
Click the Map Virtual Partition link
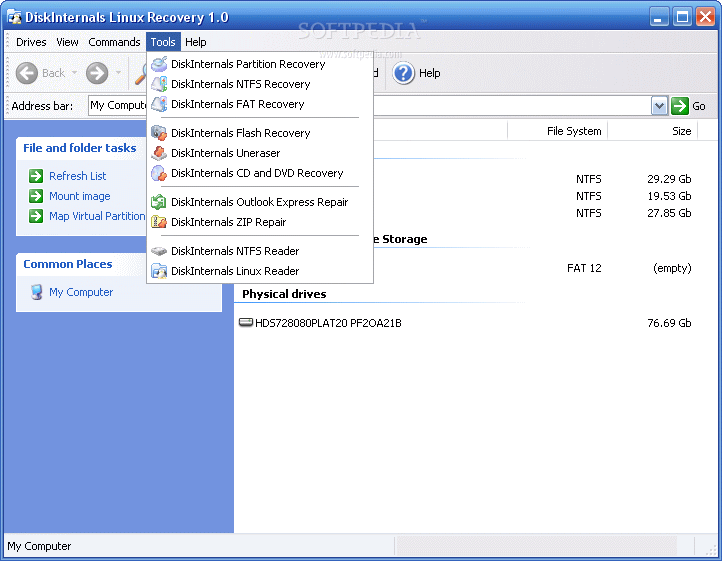[x=97, y=216]
